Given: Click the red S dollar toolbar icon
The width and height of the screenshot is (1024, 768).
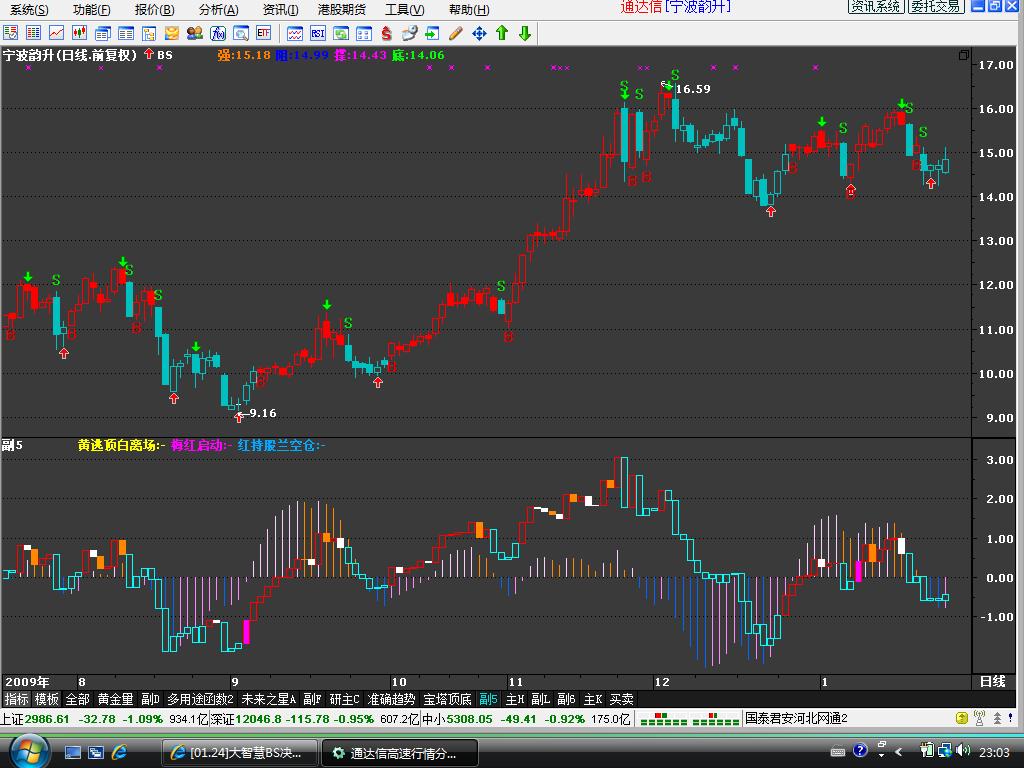Looking at the screenshot, I should coord(385,34).
